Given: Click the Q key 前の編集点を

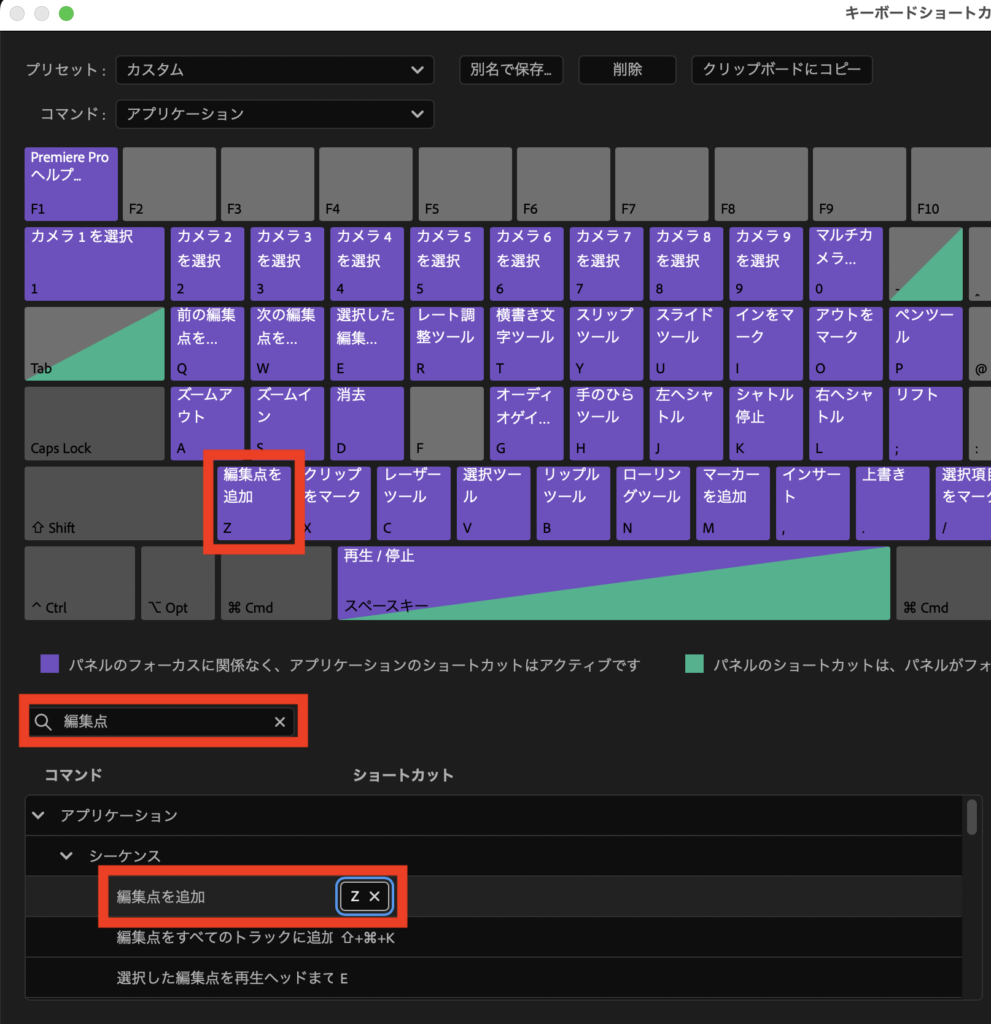Looking at the screenshot, I should click(207, 344).
